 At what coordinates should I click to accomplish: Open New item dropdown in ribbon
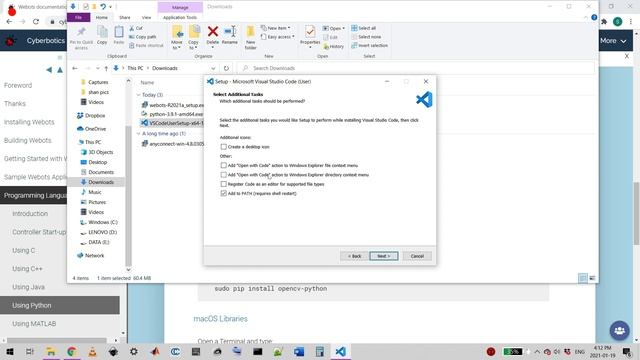[x=276, y=28]
